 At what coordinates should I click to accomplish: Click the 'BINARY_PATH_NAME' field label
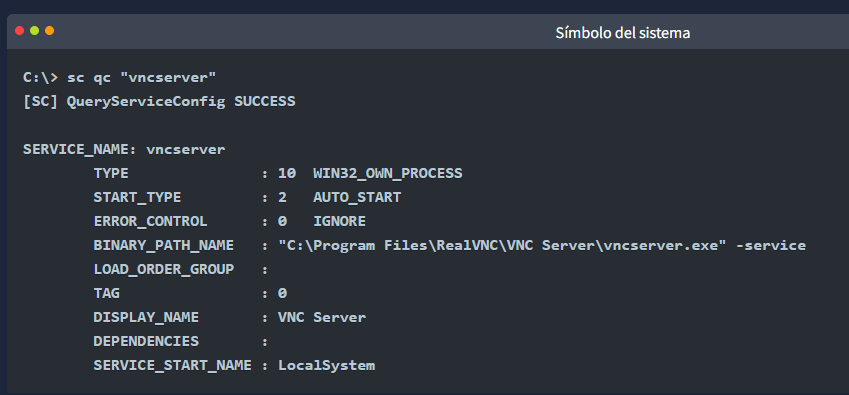pos(164,246)
